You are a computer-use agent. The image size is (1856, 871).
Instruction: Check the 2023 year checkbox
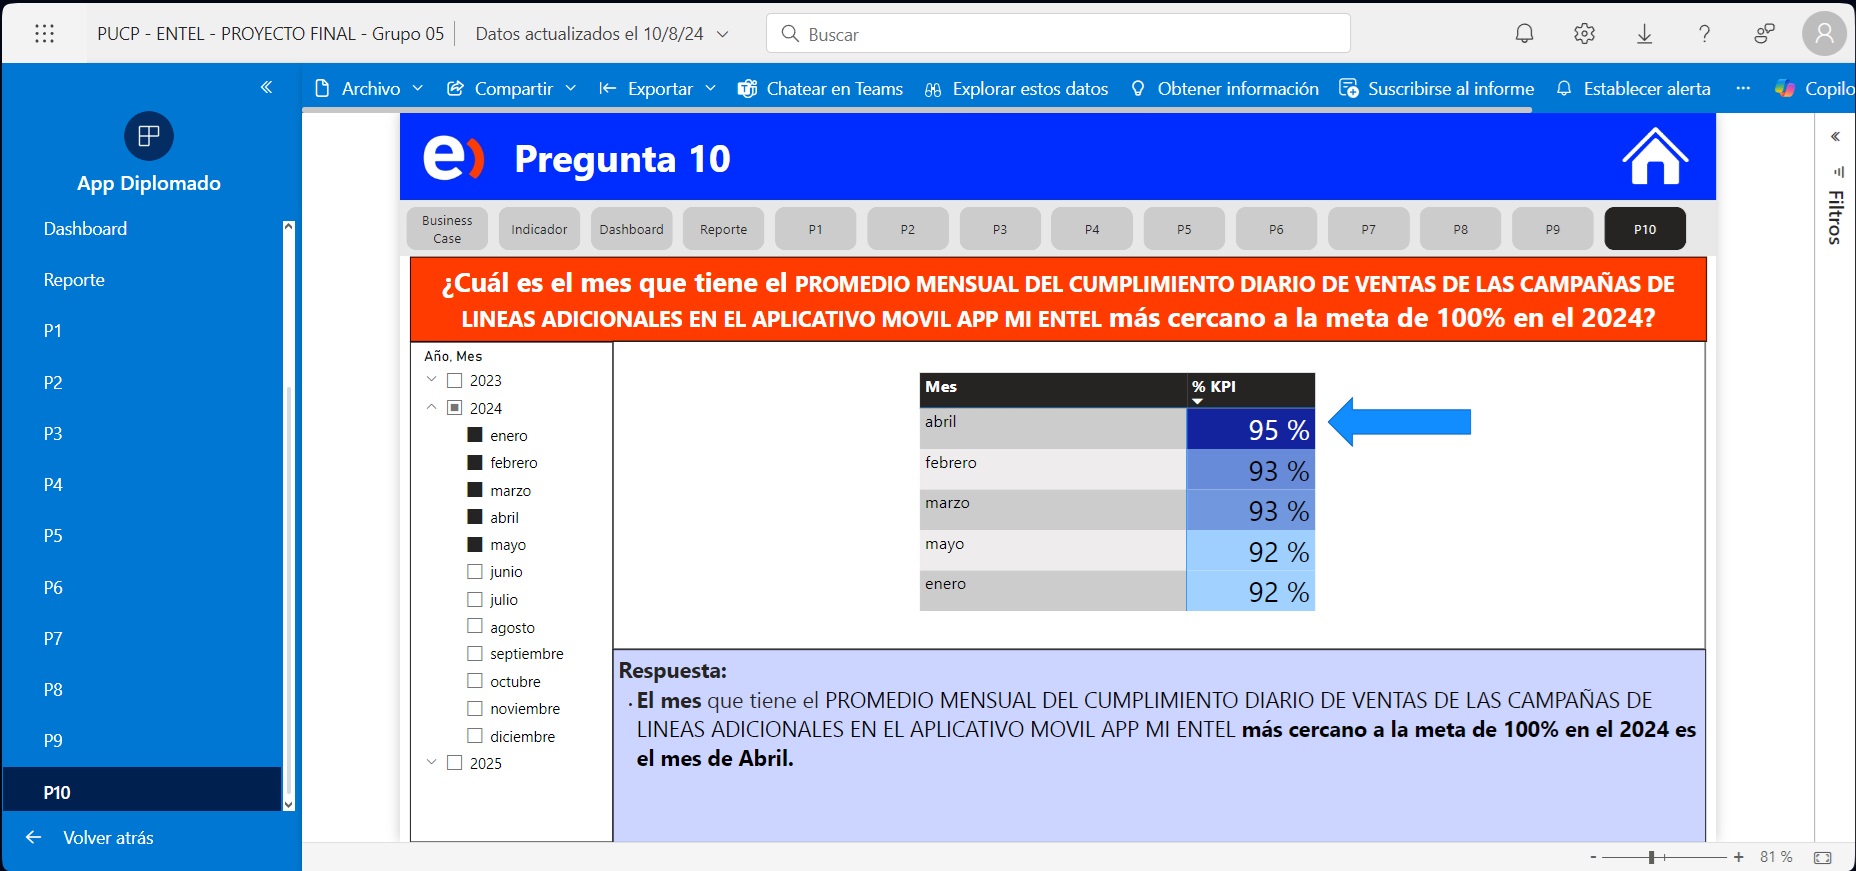455,380
